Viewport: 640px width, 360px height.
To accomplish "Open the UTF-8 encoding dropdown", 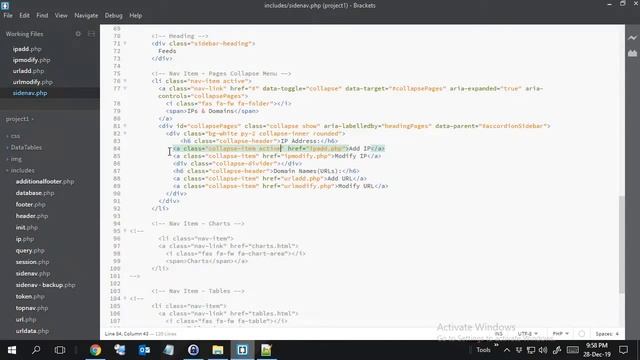I will [527, 334].
